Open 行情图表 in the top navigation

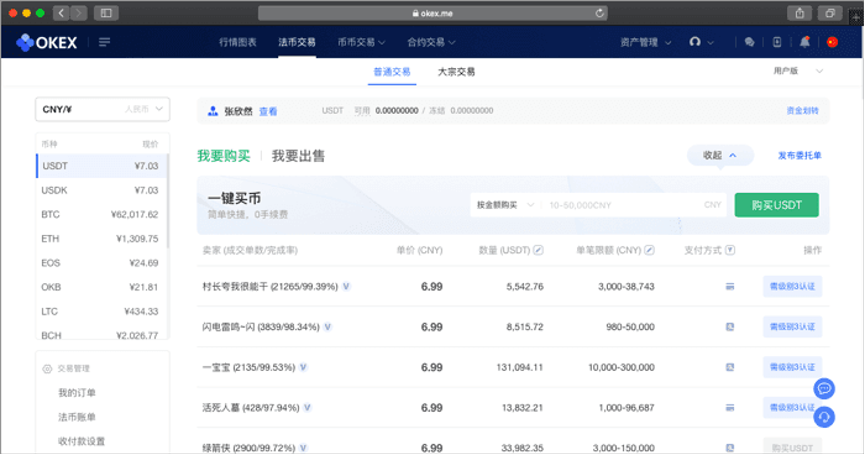[238, 42]
